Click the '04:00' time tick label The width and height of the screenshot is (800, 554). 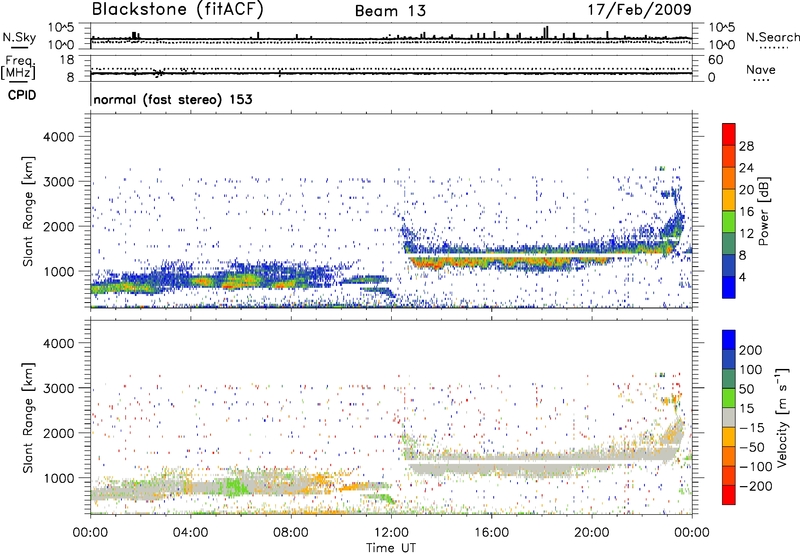click(191, 533)
